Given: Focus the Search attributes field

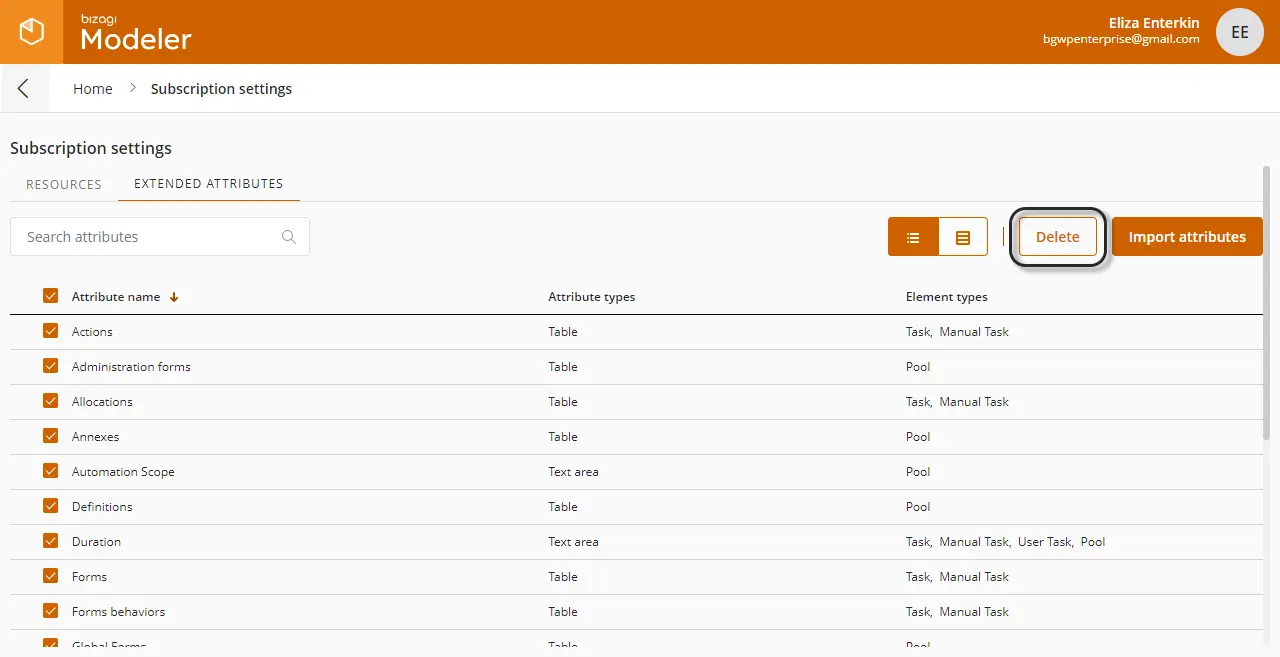Looking at the screenshot, I should tap(160, 237).
